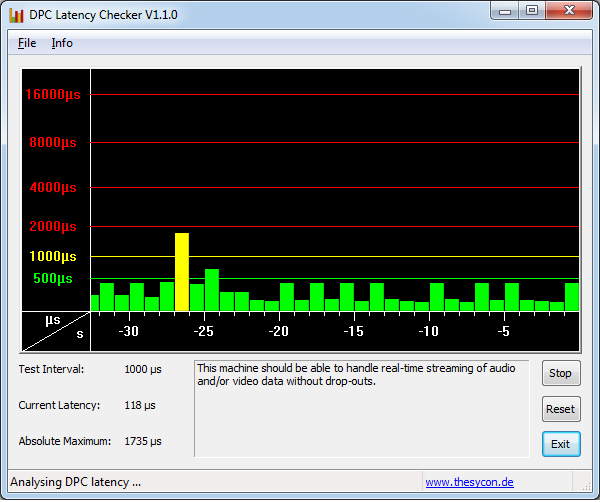Click the -10 time axis label
Image resolution: width=600 pixels, height=502 pixels.
tap(429, 331)
